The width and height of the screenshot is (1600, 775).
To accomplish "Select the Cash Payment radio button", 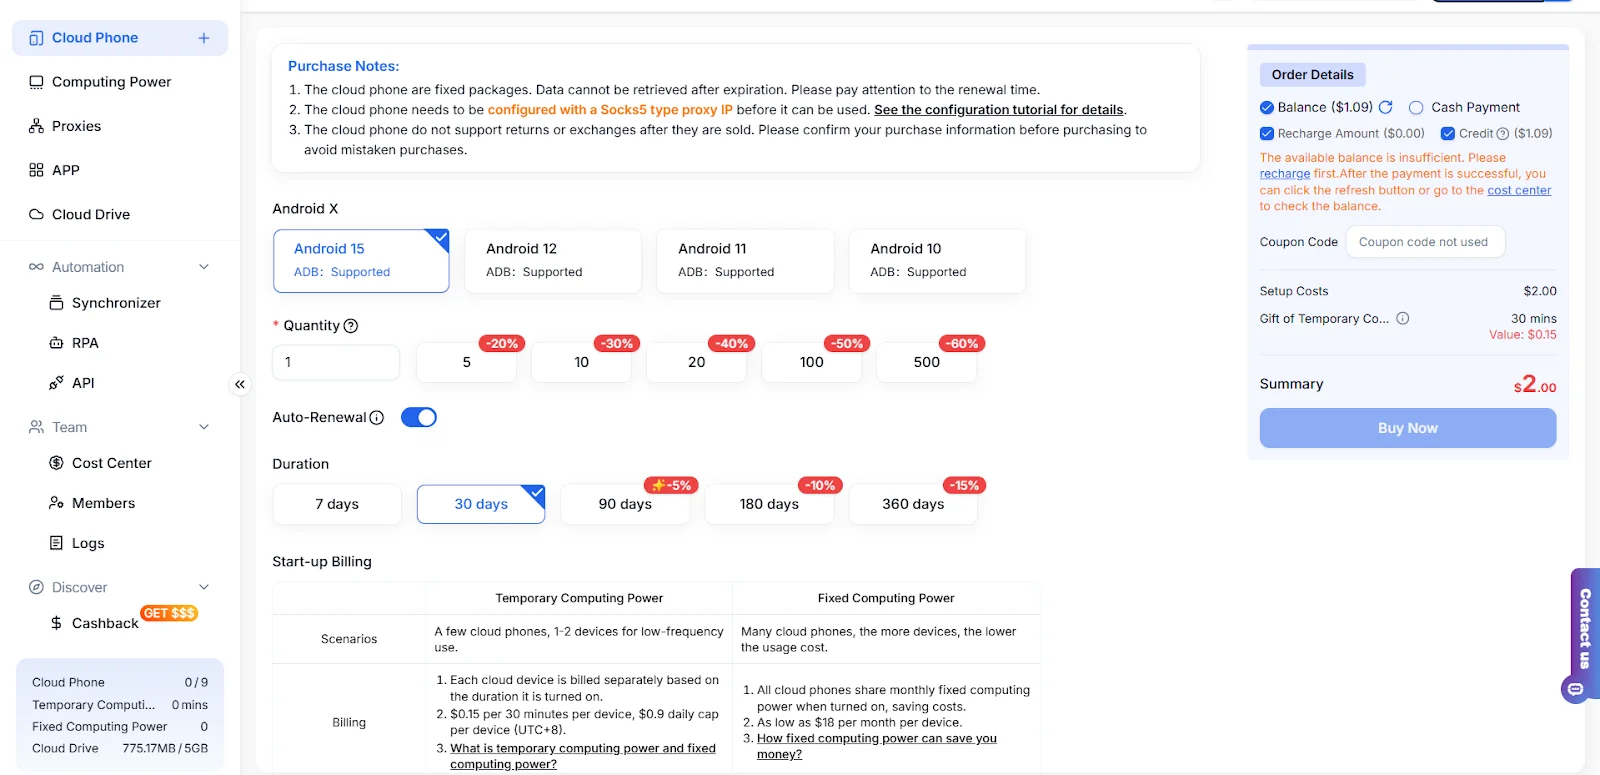I will tap(1416, 108).
